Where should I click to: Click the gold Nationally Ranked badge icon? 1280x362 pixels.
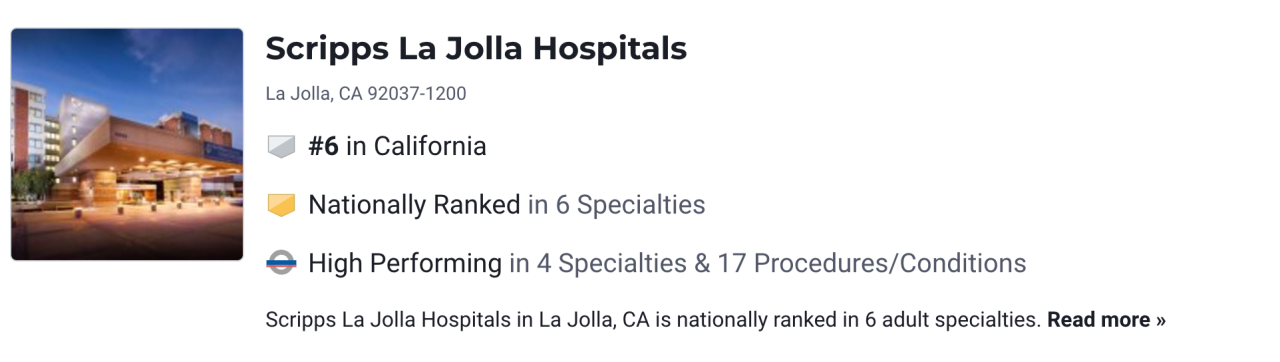[281, 205]
